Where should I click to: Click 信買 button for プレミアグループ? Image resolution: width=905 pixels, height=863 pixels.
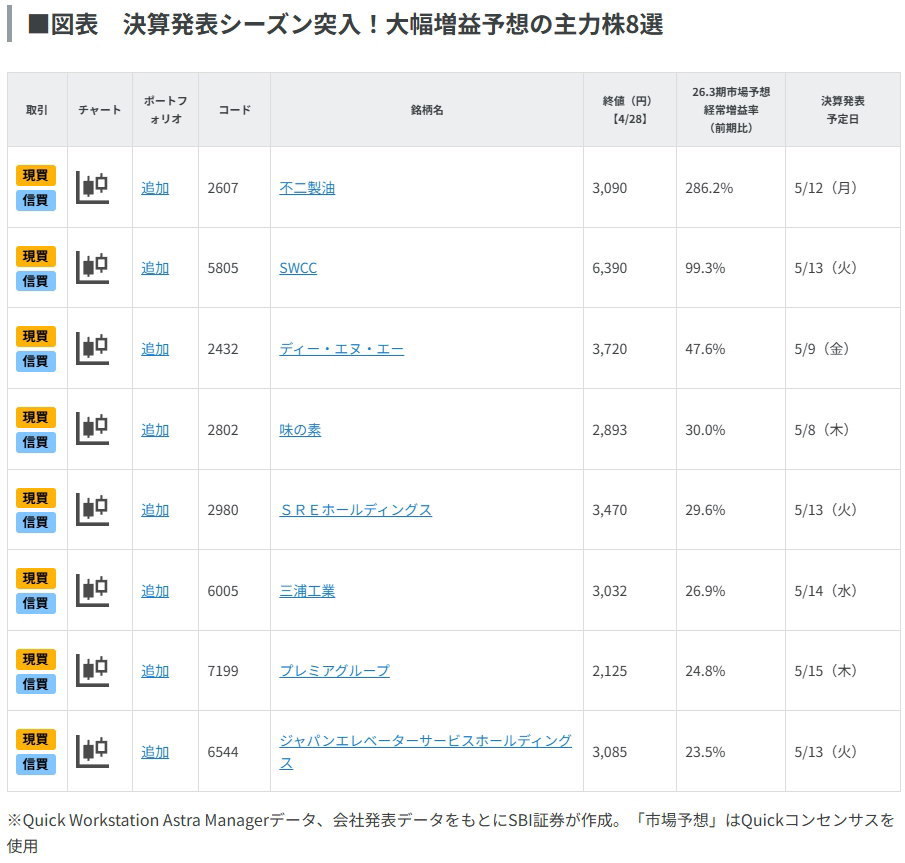tap(36, 683)
